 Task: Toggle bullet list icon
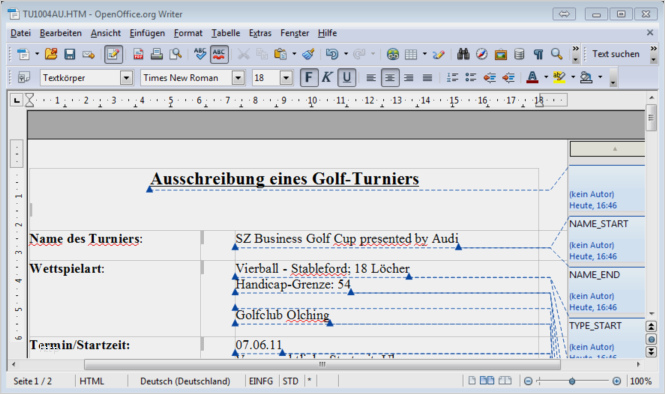[x=471, y=78]
